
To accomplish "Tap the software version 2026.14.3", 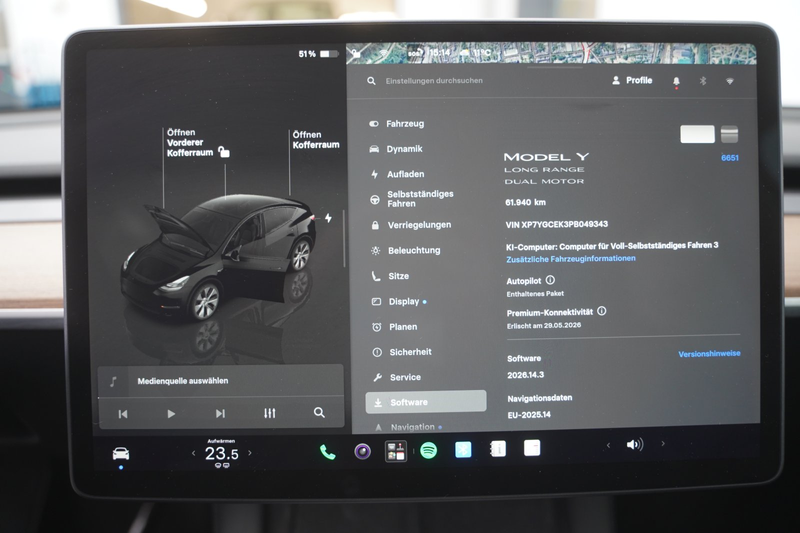I will [x=526, y=375].
